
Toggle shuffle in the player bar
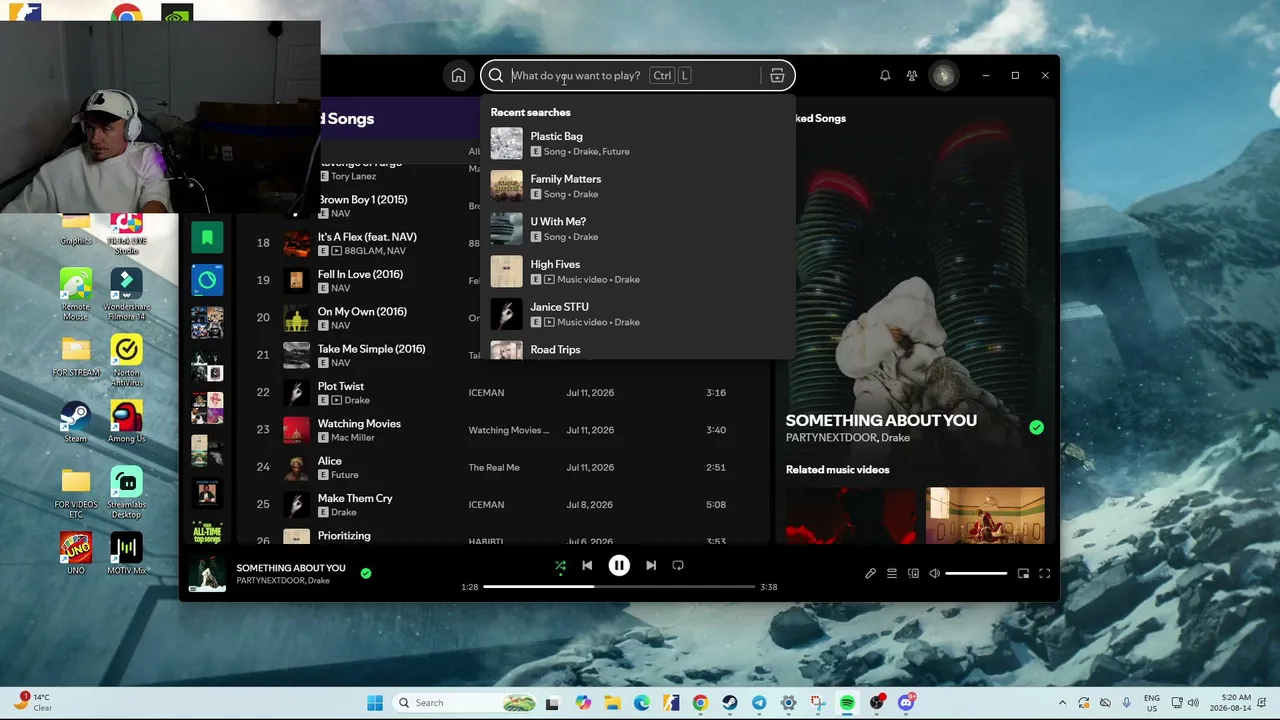coord(560,565)
